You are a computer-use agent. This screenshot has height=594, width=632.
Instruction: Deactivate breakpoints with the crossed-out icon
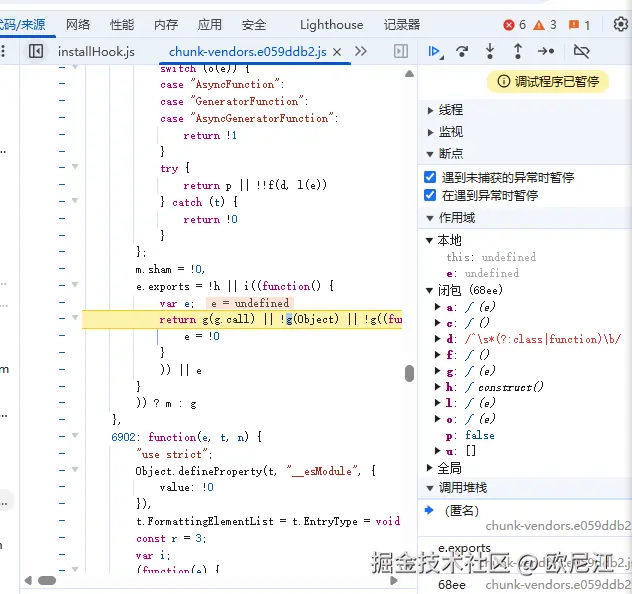(581, 51)
